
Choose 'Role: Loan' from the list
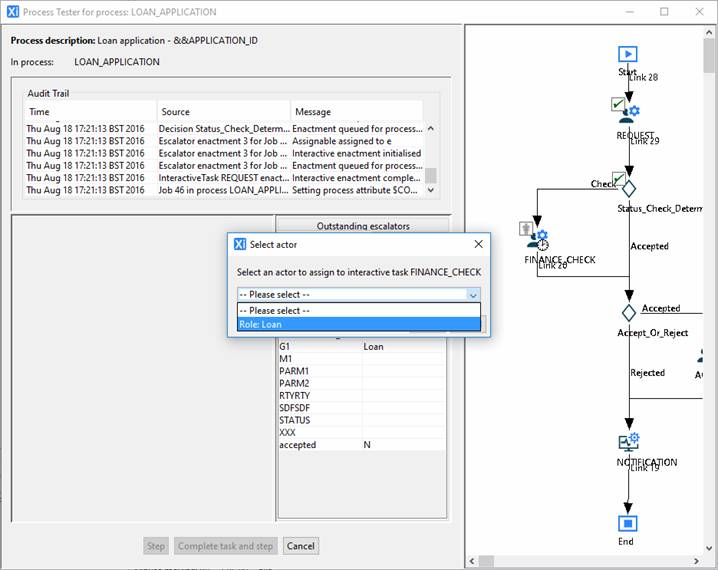358,323
